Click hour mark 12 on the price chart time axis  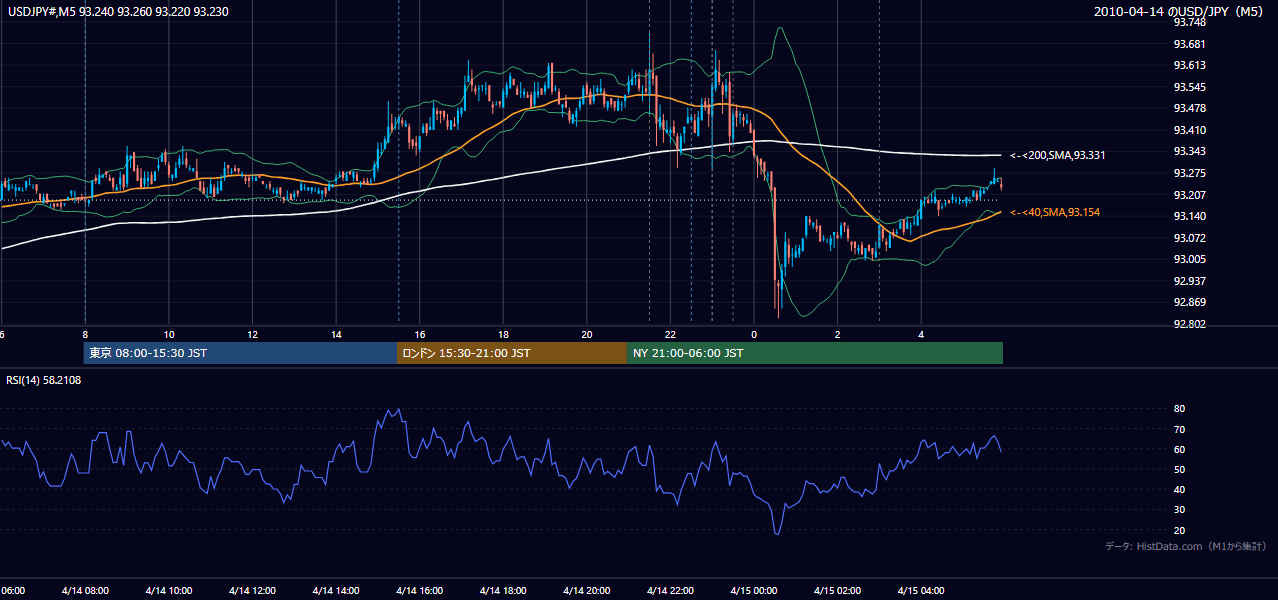tap(253, 334)
